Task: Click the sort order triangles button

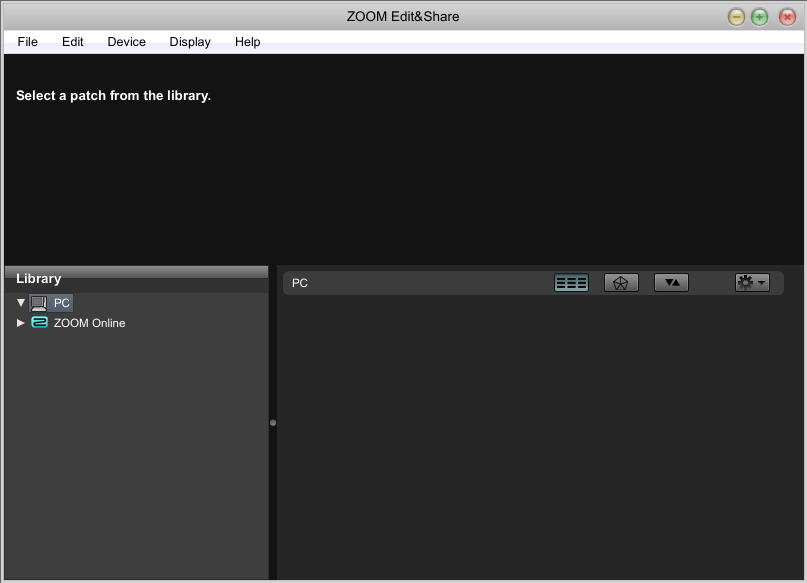Action: 671,283
